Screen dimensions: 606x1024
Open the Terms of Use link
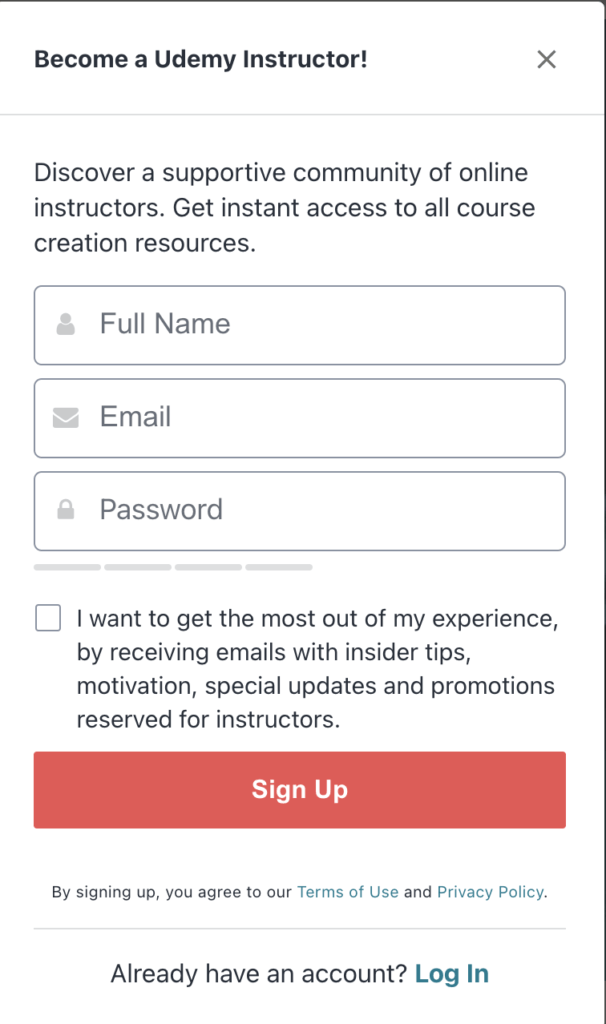(348, 892)
